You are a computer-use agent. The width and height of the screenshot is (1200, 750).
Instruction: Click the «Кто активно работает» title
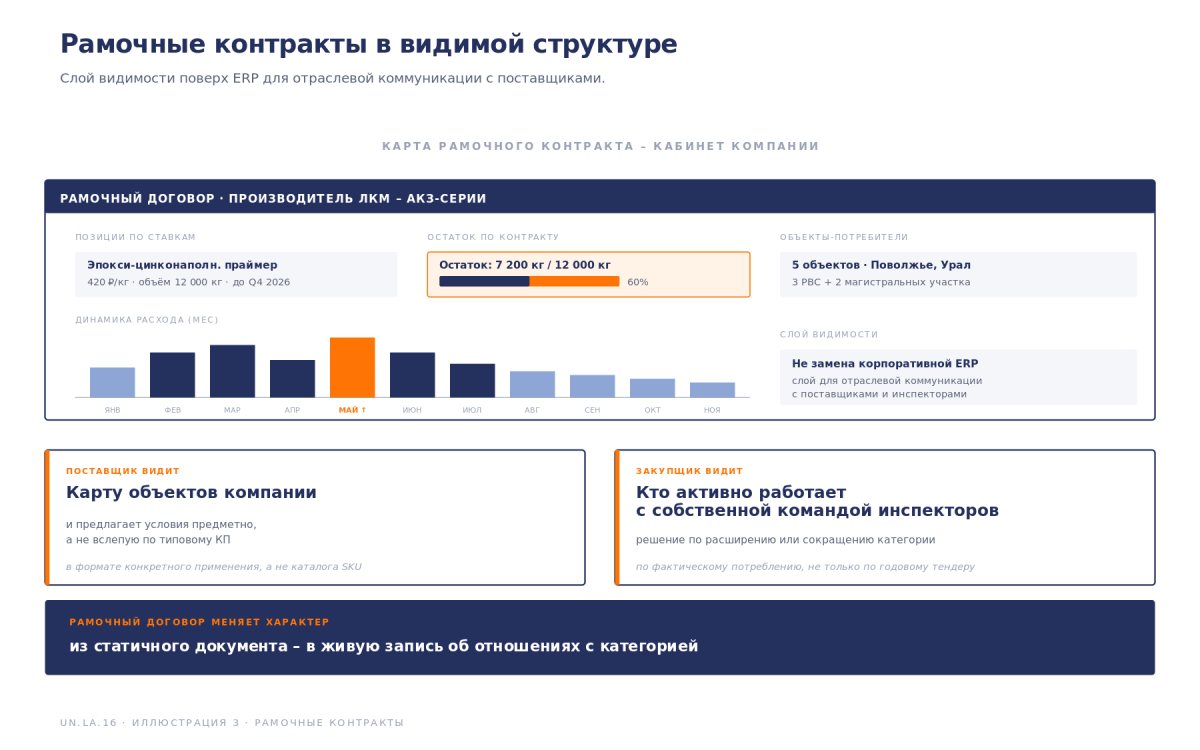coord(741,493)
